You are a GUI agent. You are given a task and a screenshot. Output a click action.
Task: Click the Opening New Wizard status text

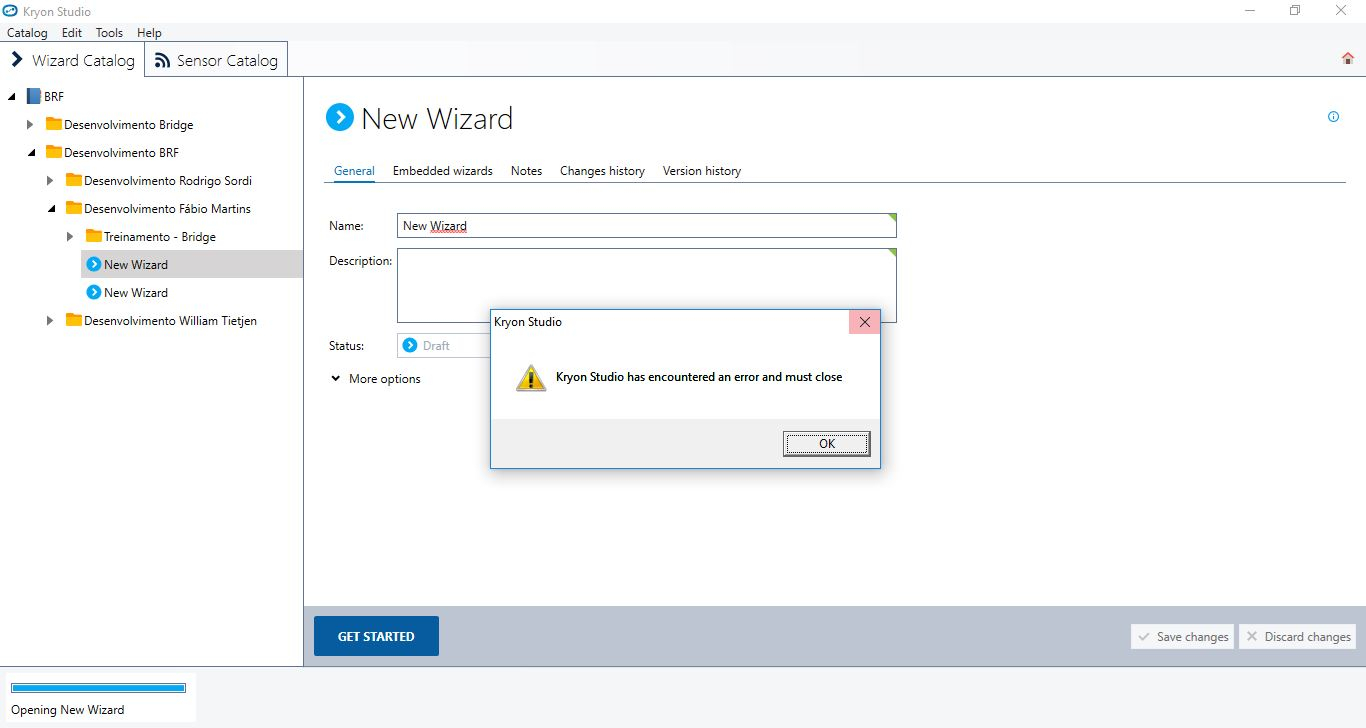tap(68, 710)
